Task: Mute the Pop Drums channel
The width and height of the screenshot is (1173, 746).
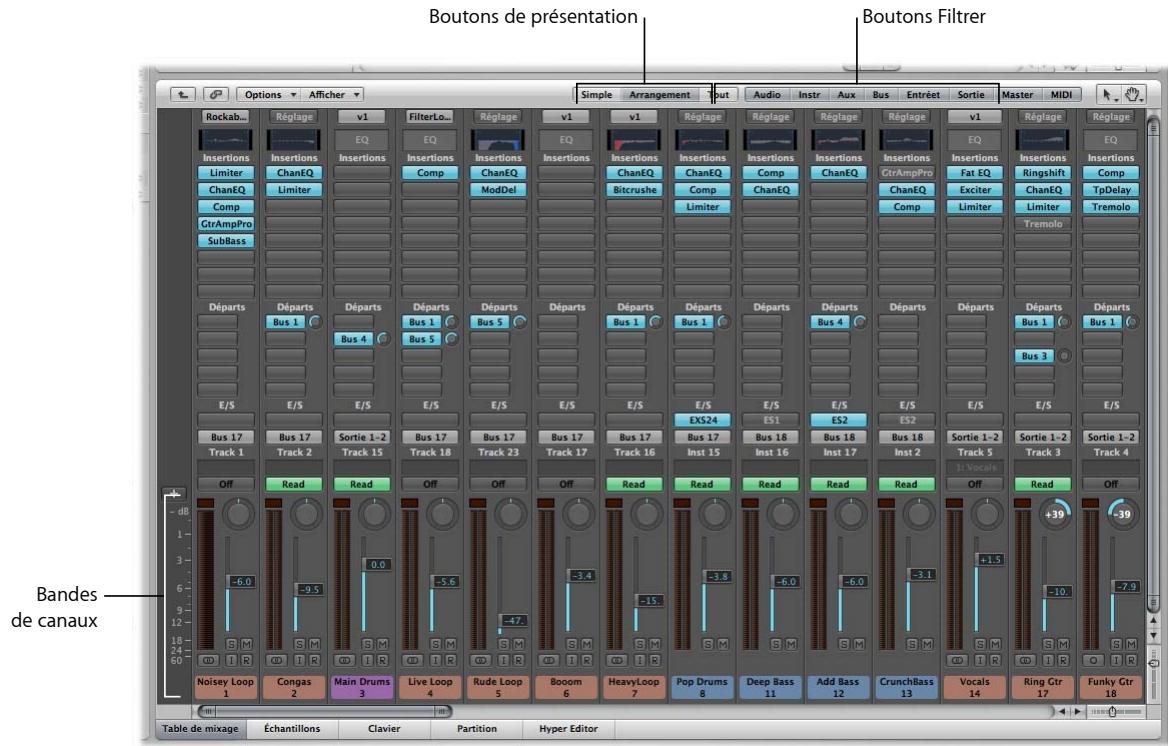Action: (723, 644)
